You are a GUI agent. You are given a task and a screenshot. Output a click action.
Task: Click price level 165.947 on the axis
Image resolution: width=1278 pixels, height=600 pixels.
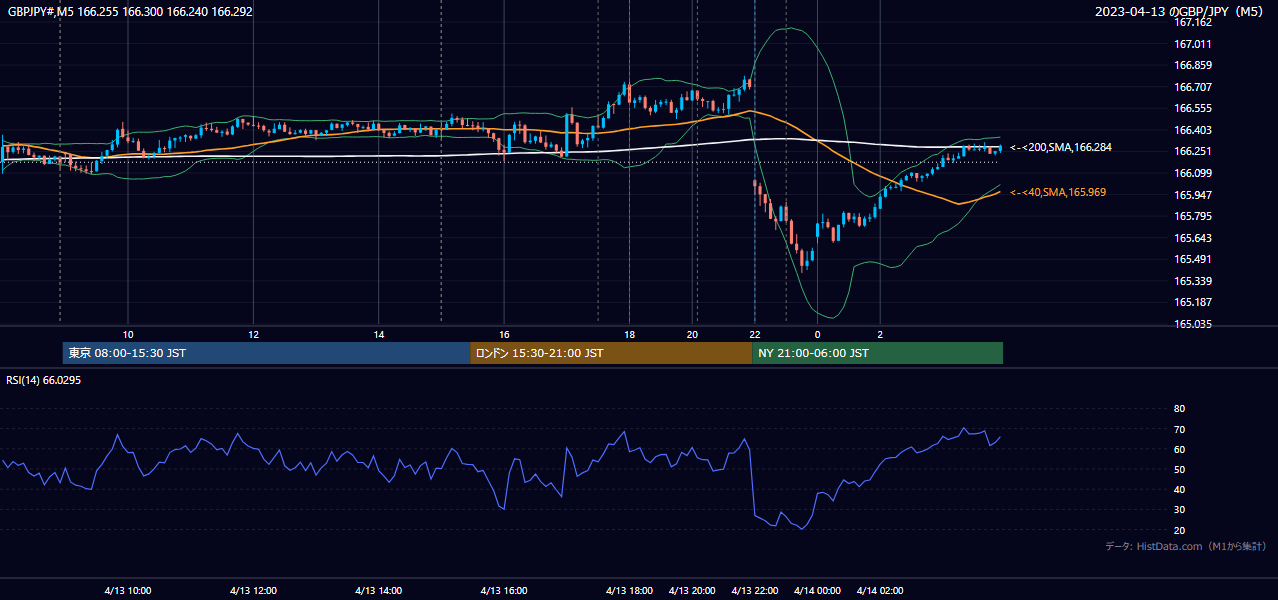tap(1193, 195)
